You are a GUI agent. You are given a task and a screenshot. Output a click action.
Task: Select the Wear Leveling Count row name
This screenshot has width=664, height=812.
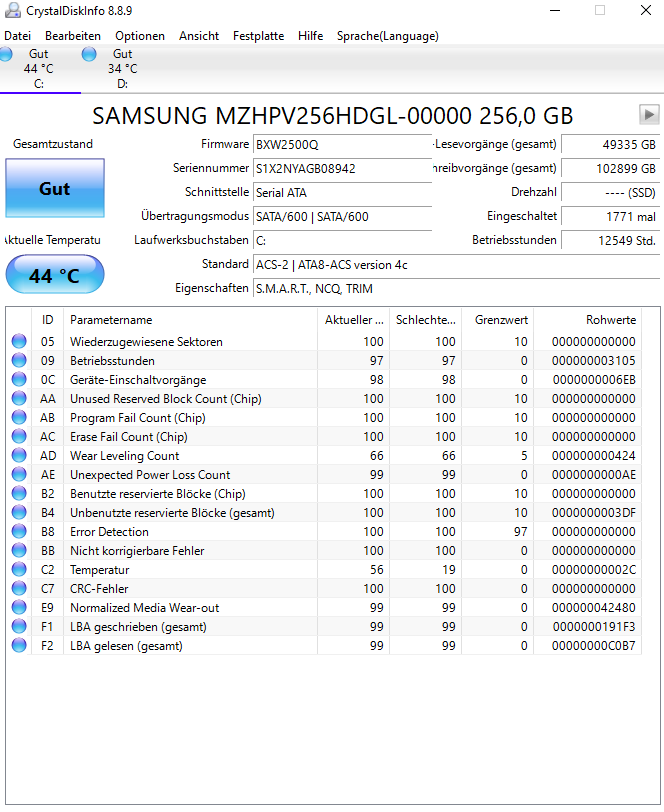124,456
